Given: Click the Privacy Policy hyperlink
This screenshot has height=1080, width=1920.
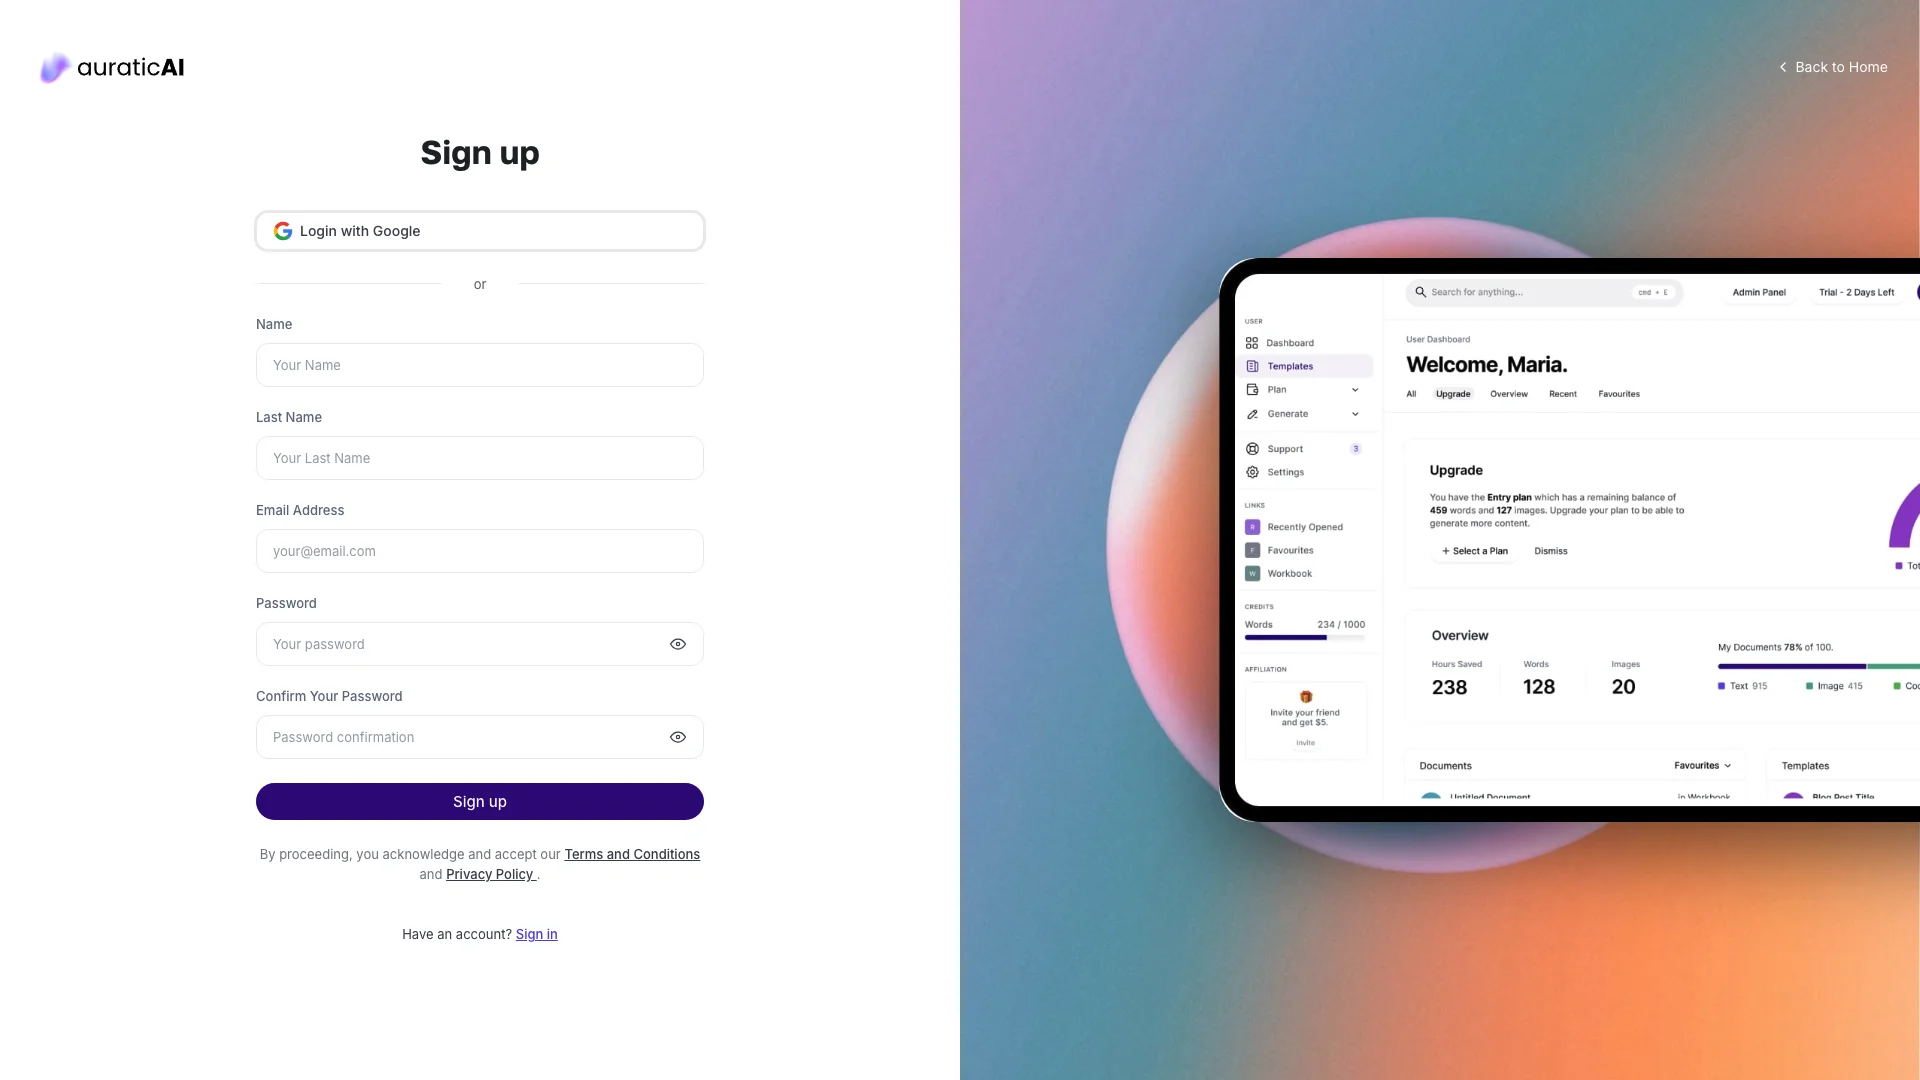Looking at the screenshot, I should tap(489, 873).
